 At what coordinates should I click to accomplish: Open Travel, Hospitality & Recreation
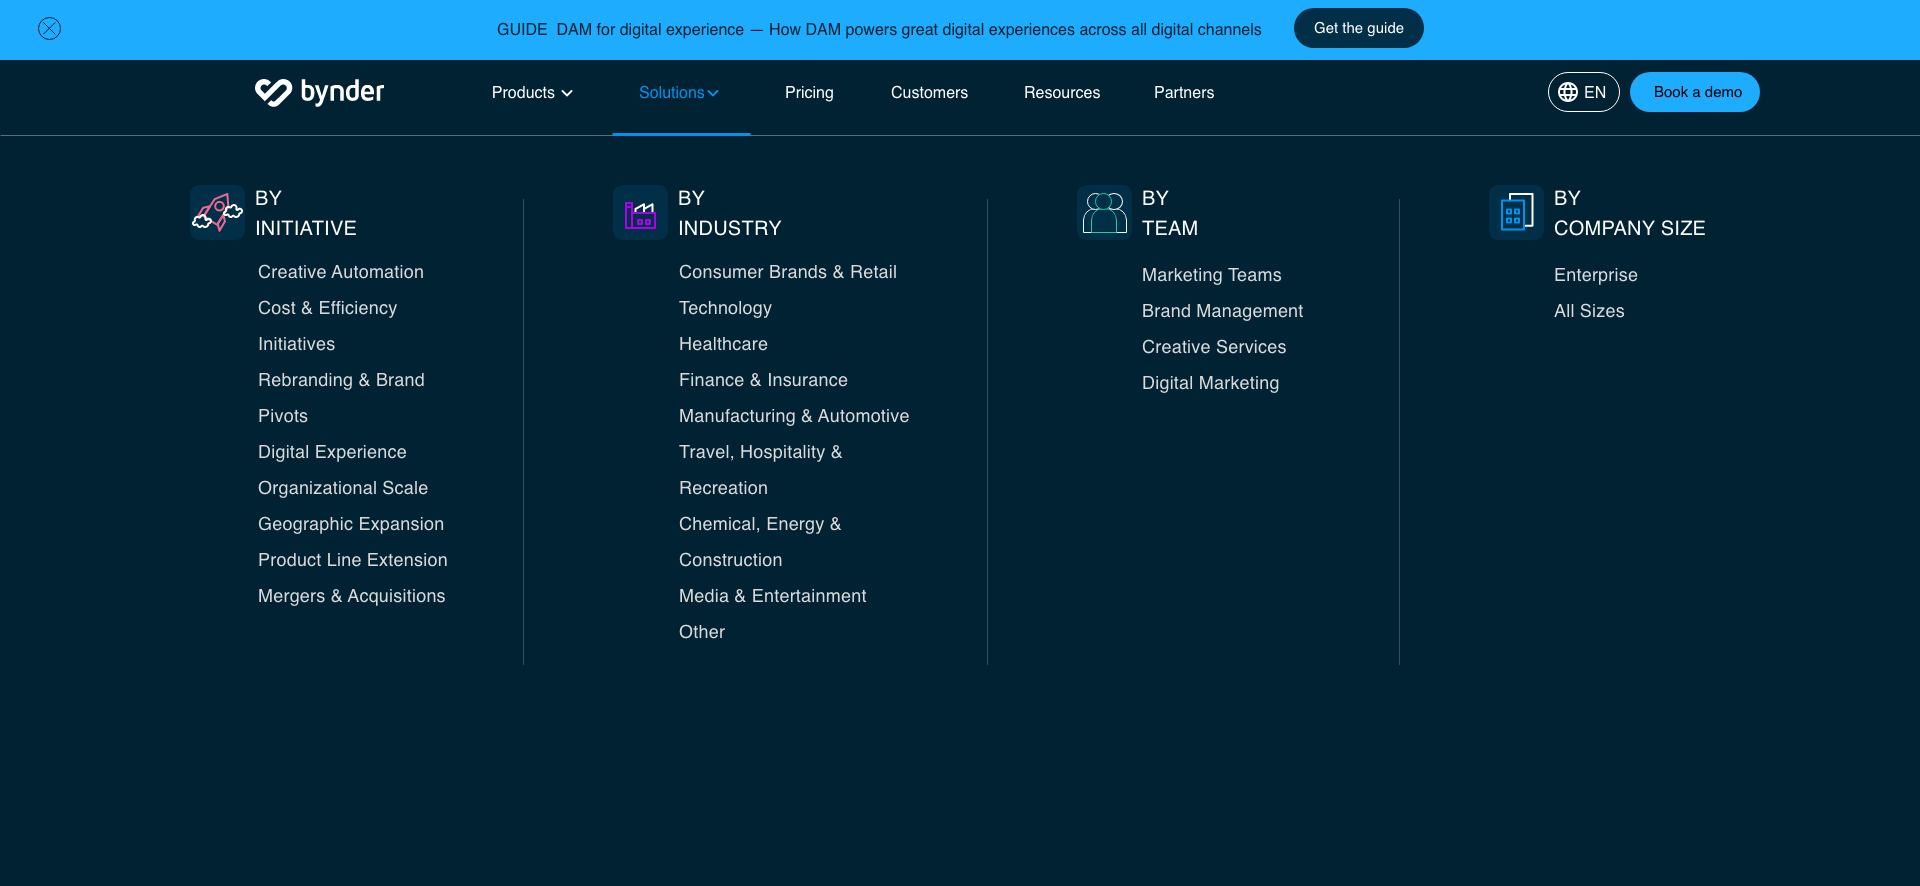click(761, 470)
